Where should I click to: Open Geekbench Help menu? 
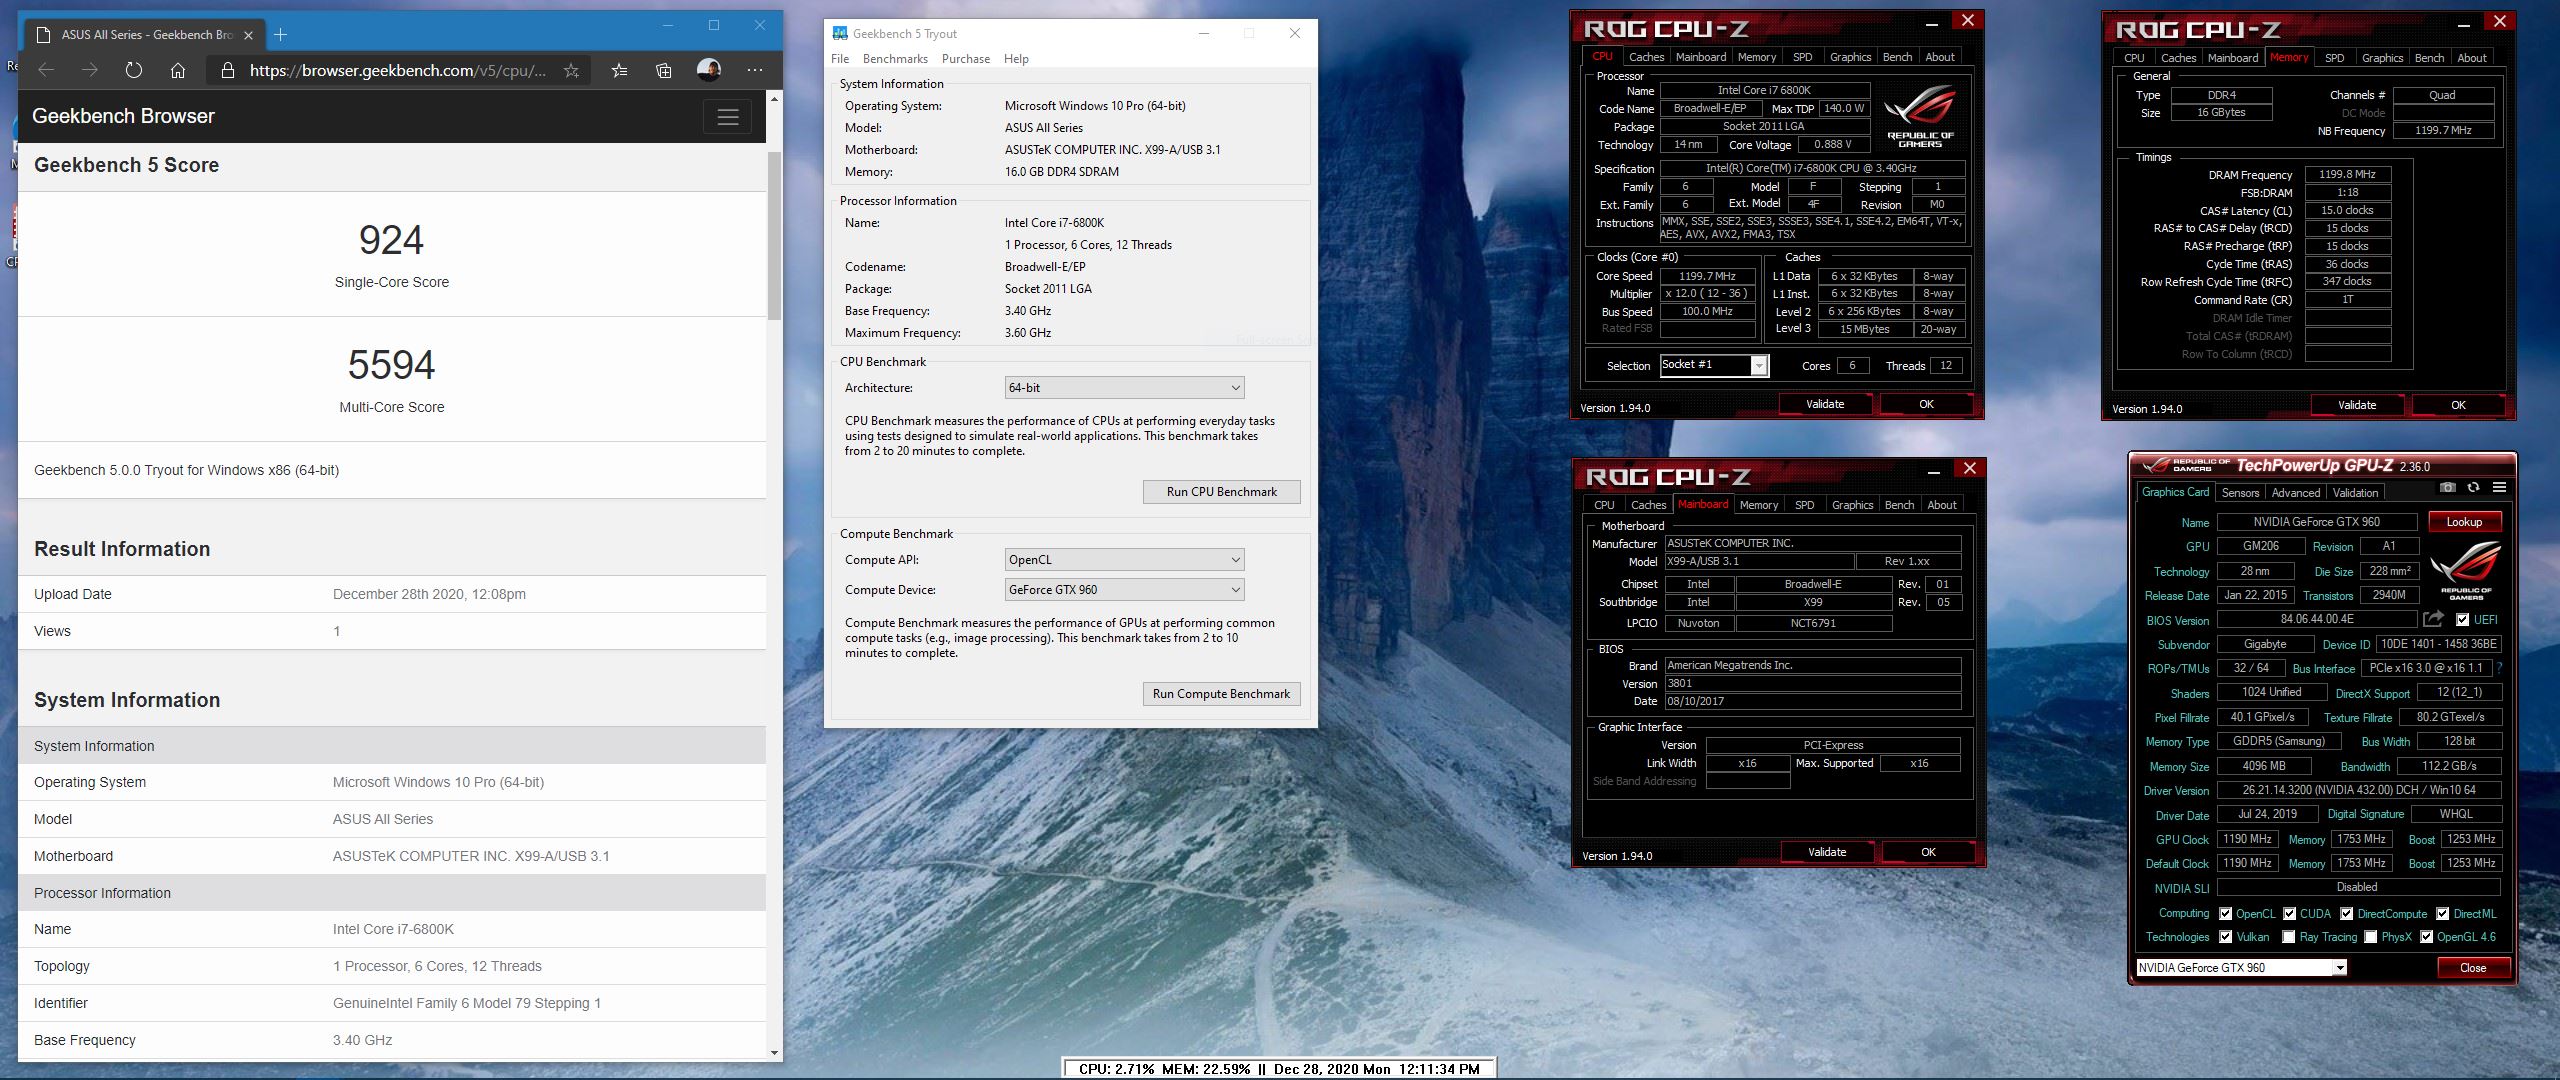point(1016,59)
